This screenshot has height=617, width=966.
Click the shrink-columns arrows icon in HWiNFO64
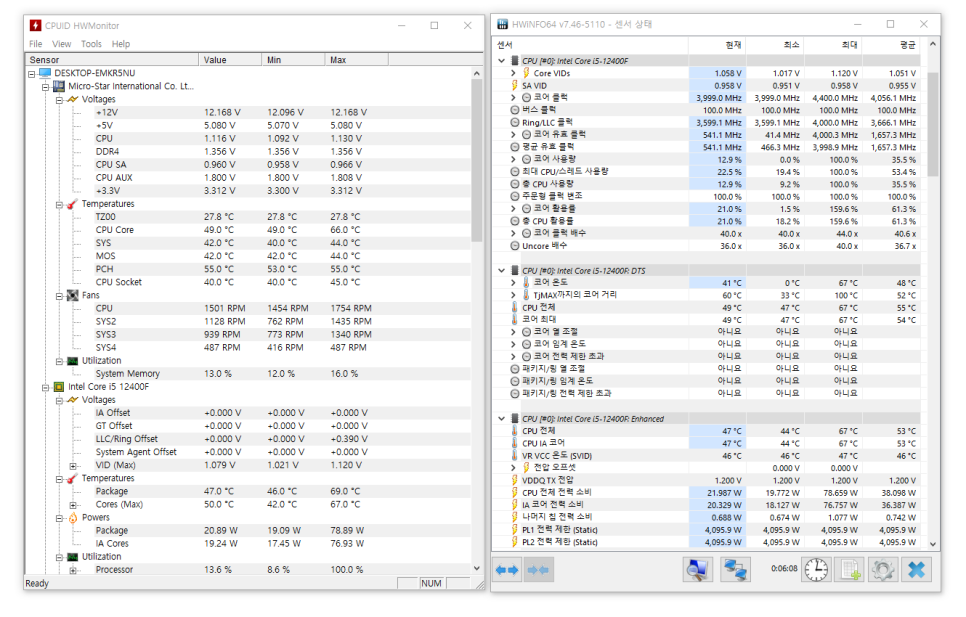(538, 570)
